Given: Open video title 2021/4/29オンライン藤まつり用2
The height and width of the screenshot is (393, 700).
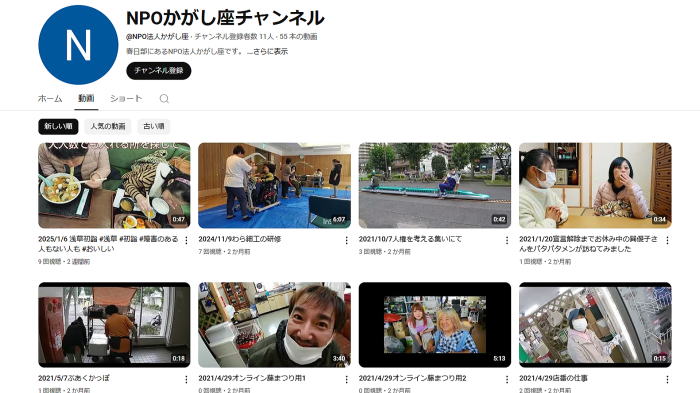Looking at the screenshot, I should click(x=412, y=378).
